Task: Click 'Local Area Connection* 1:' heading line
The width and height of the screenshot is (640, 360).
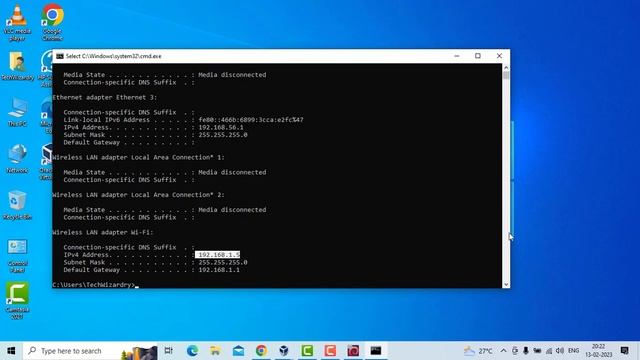Action: pyautogui.click(x=139, y=157)
